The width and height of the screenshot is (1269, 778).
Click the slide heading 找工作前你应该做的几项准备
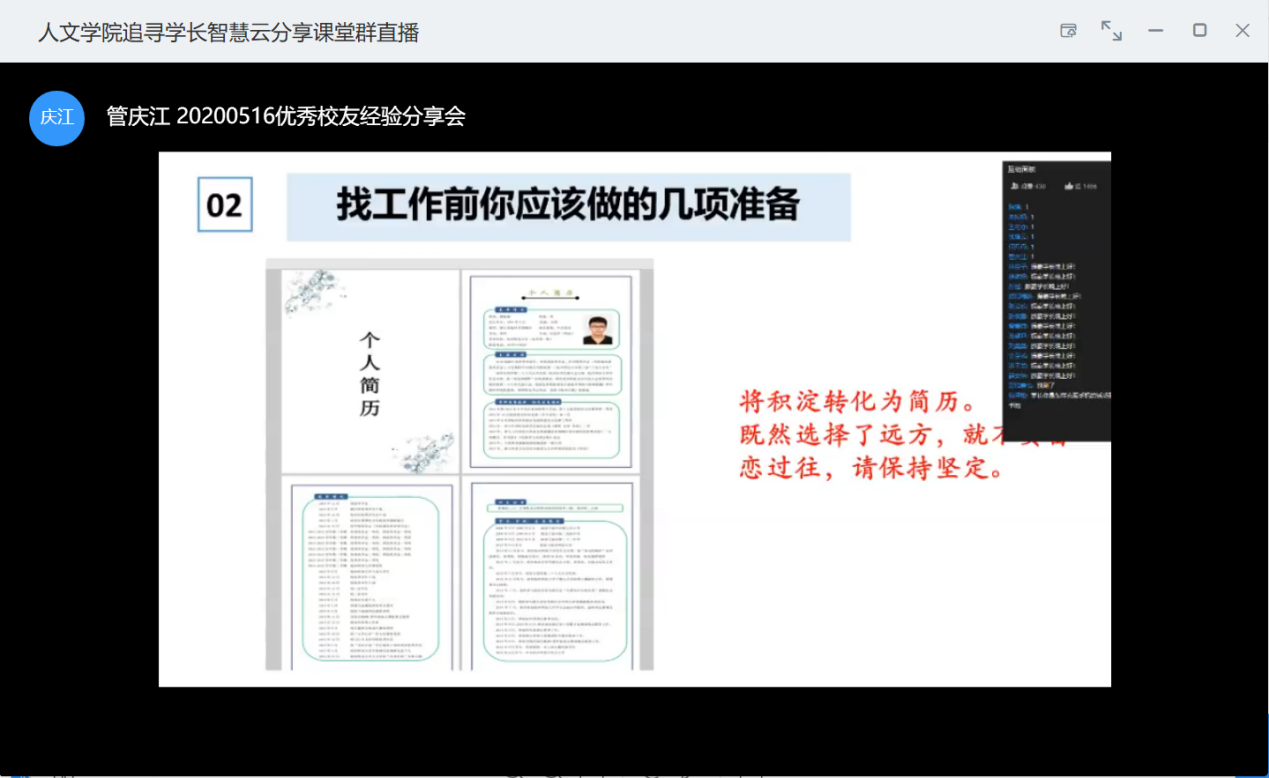pyautogui.click(x=568, y=206)
